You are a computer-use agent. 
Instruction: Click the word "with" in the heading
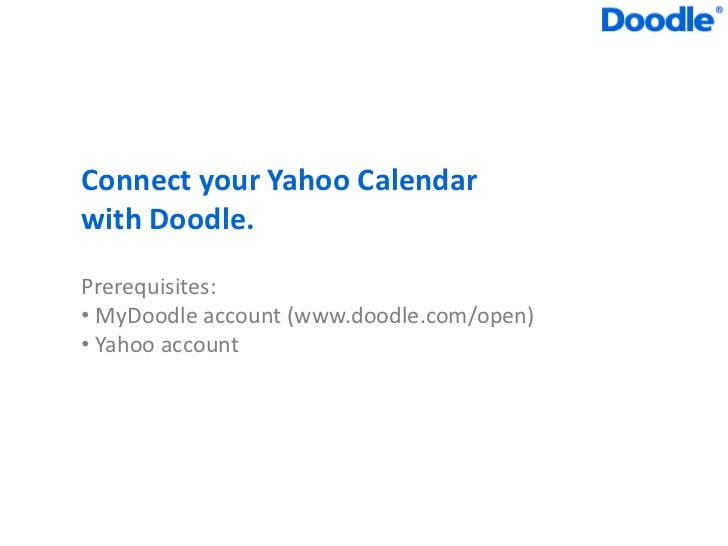pos(111,219)
